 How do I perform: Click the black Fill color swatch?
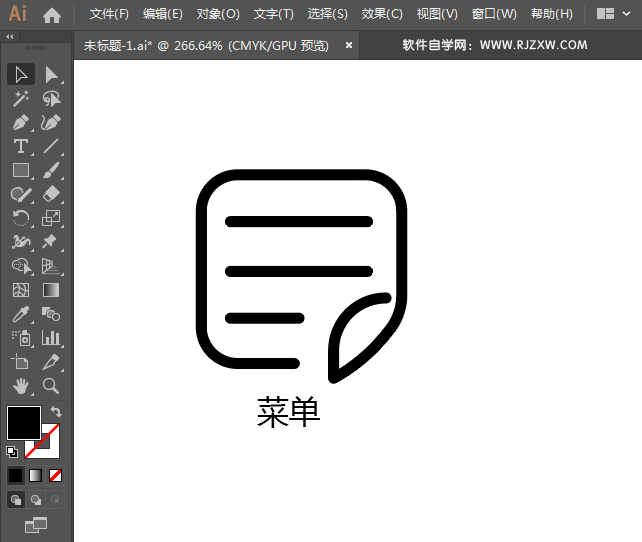click(23, 421)
